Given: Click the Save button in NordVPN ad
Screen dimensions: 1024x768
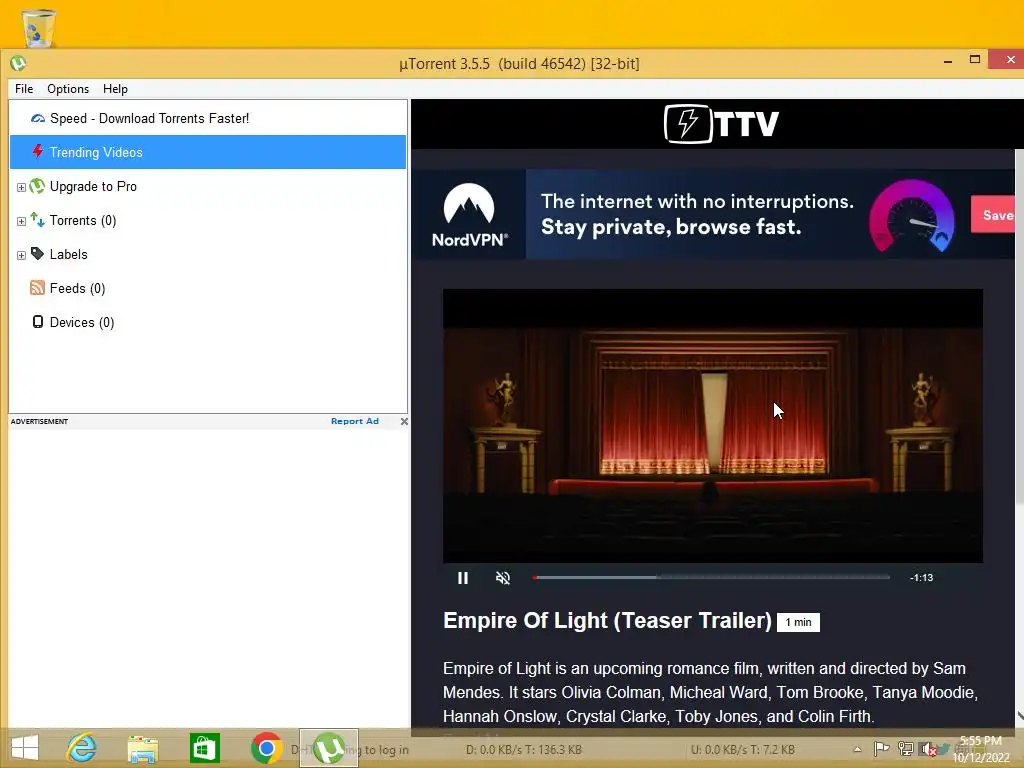Looking at the screenshot, I should [x=993, y=214].
